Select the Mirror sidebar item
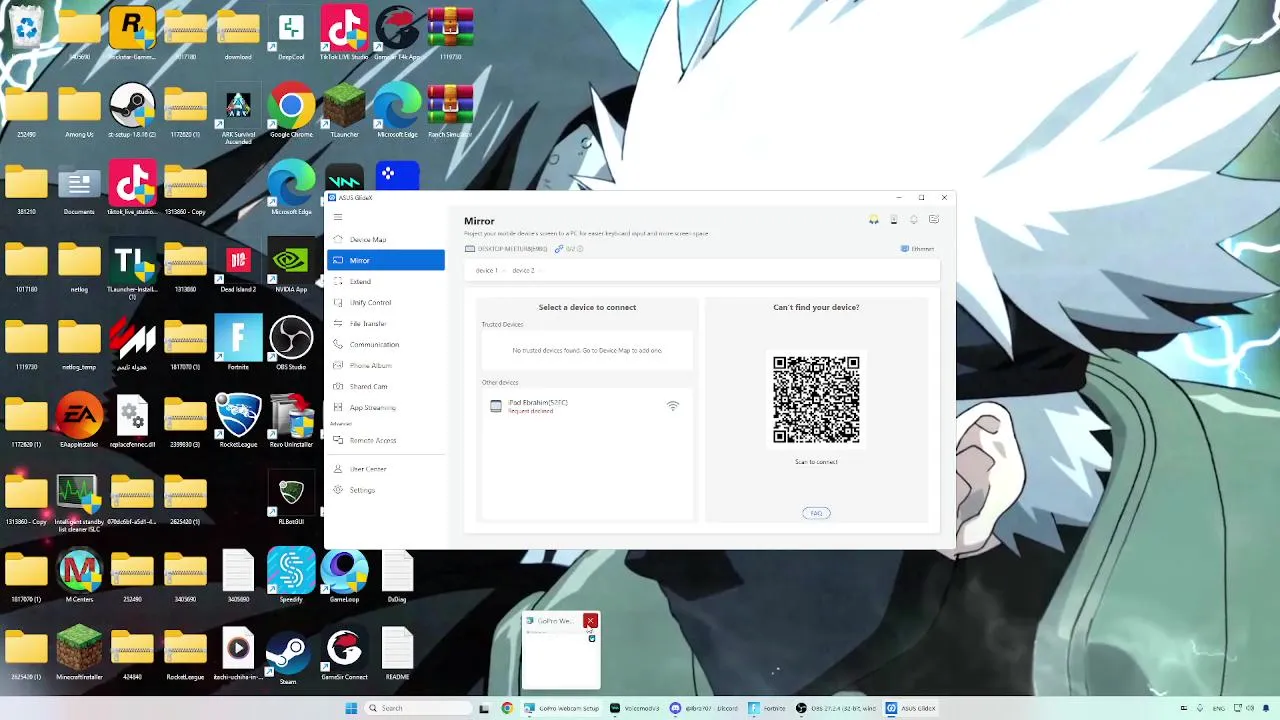The width and height of the screenshot is (1280, 720). click(386, 260)
